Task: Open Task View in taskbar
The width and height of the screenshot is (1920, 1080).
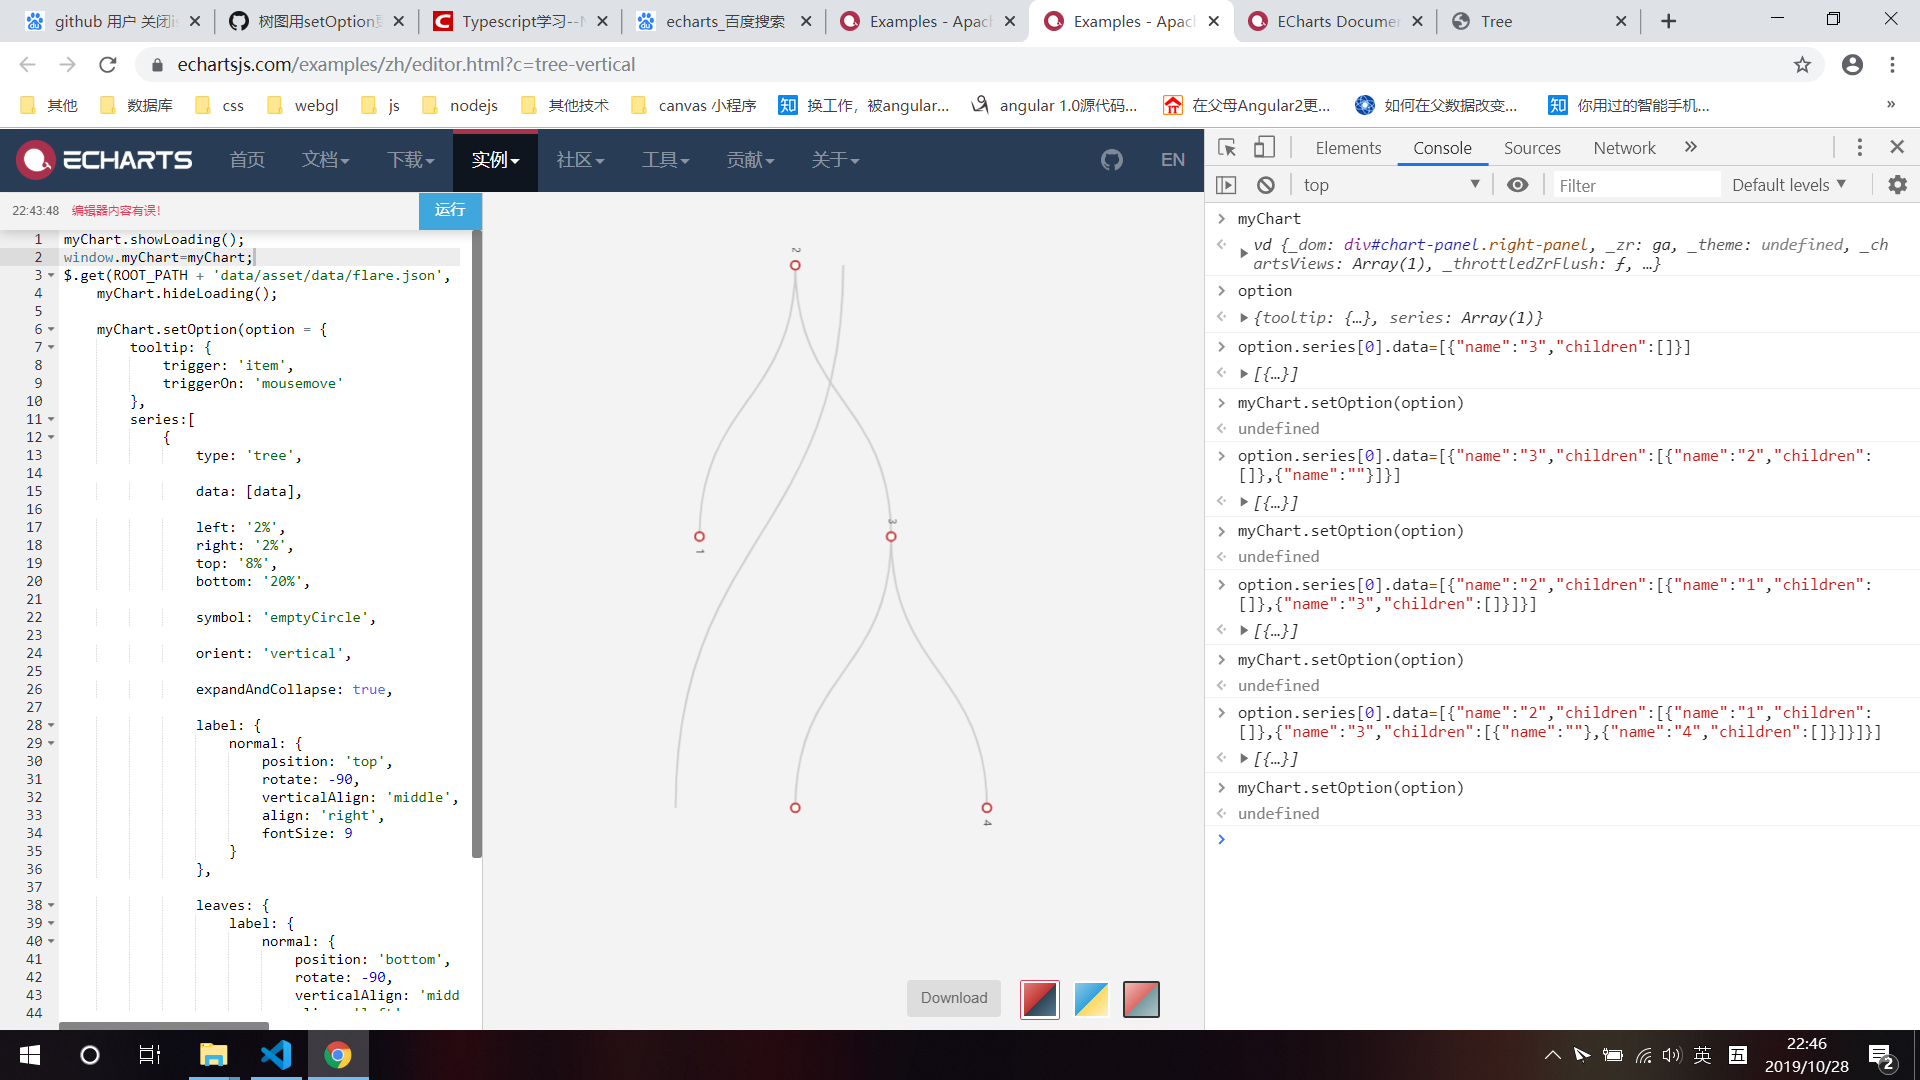Action: point(150,1055)
